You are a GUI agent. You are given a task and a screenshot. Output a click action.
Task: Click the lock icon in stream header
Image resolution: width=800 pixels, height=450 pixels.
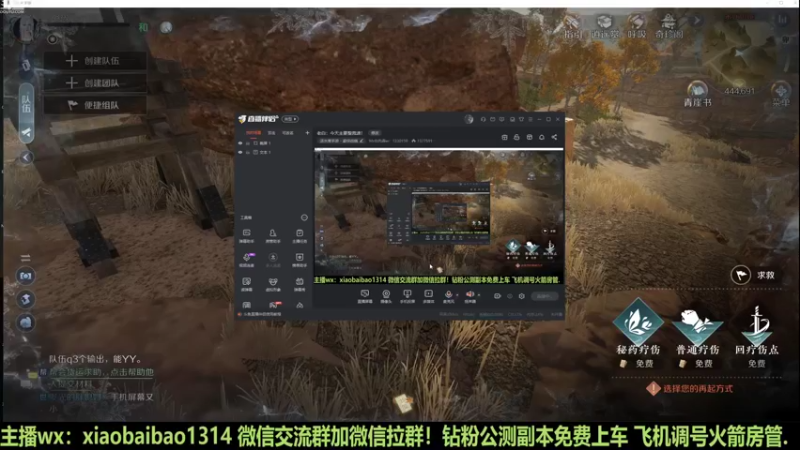[516, 137]
